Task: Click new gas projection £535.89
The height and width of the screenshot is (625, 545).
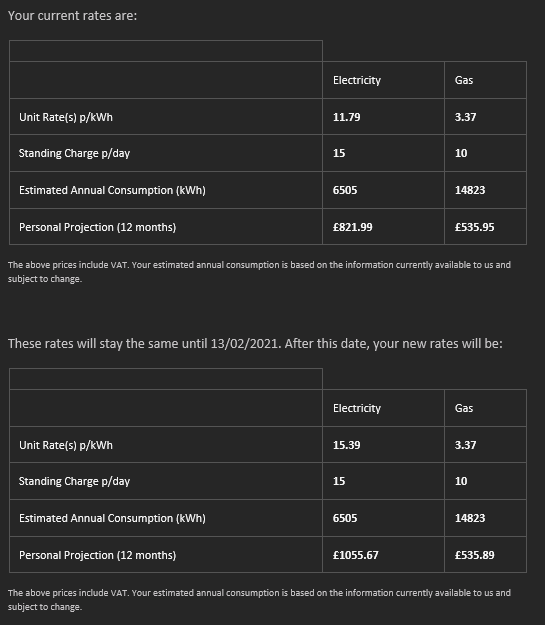Action: 474,555
